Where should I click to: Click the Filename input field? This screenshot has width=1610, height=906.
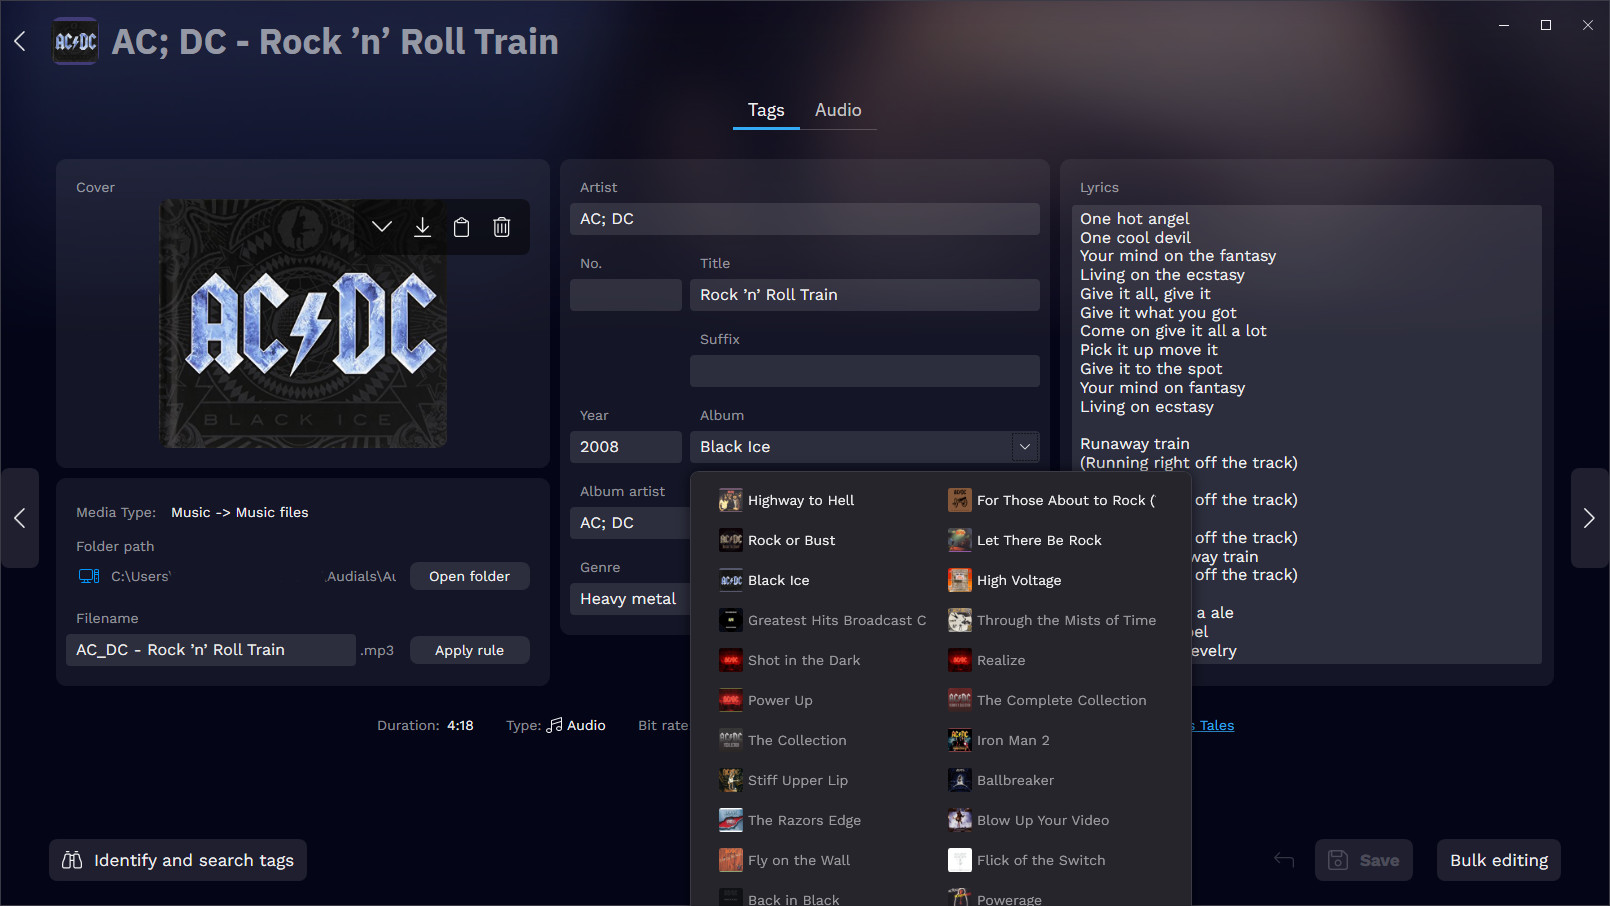pos(211,650)
